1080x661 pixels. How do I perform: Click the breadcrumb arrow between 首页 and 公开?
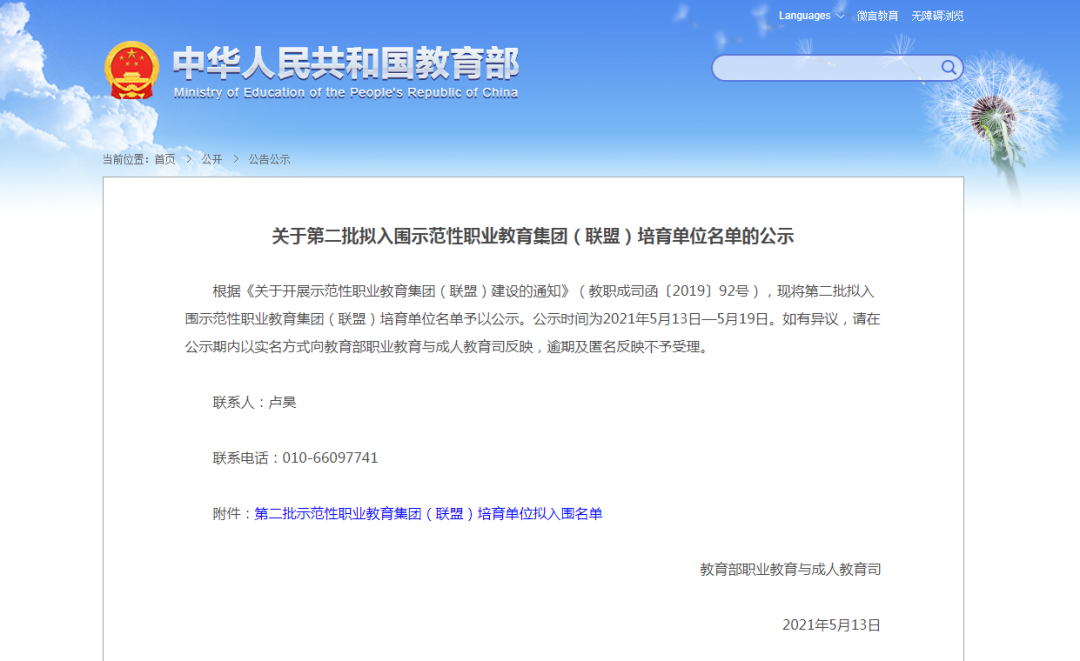tap(188, 159)
